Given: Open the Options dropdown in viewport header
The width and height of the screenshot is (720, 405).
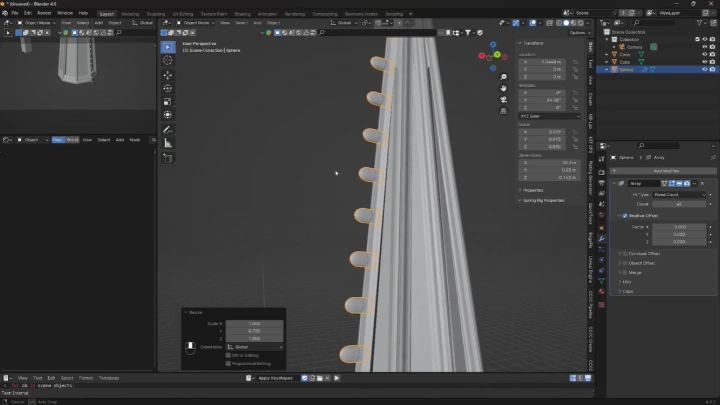Looking at the screenshot, I should pos(579,33).
